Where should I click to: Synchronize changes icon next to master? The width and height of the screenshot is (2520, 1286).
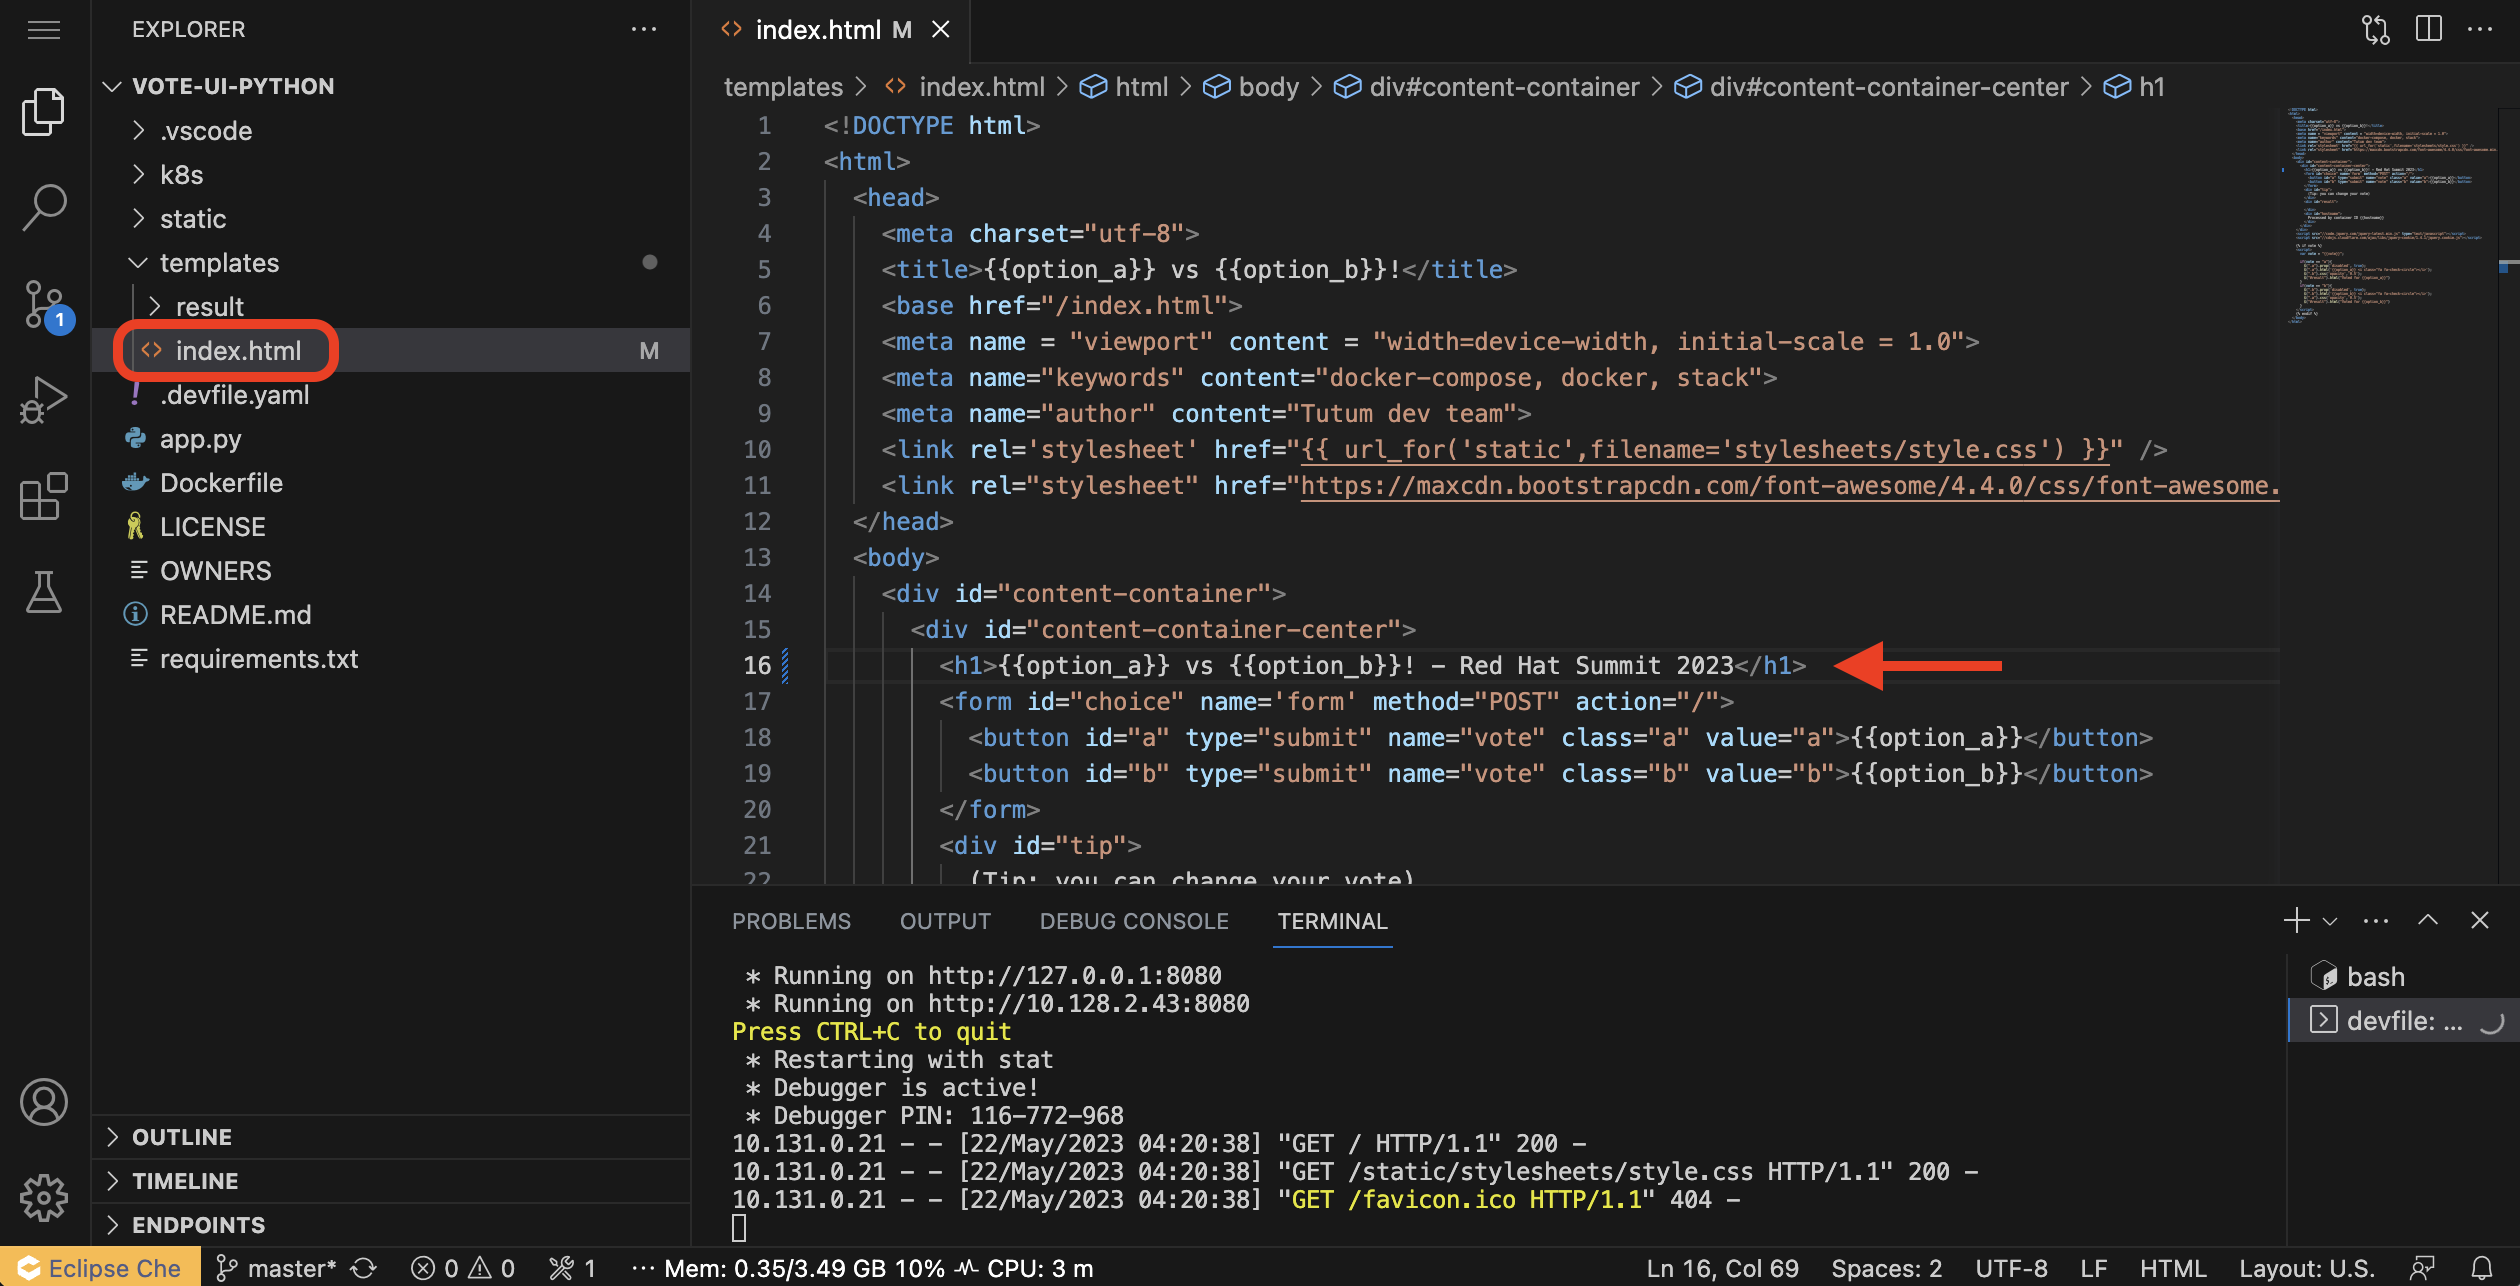(364, 1268)
